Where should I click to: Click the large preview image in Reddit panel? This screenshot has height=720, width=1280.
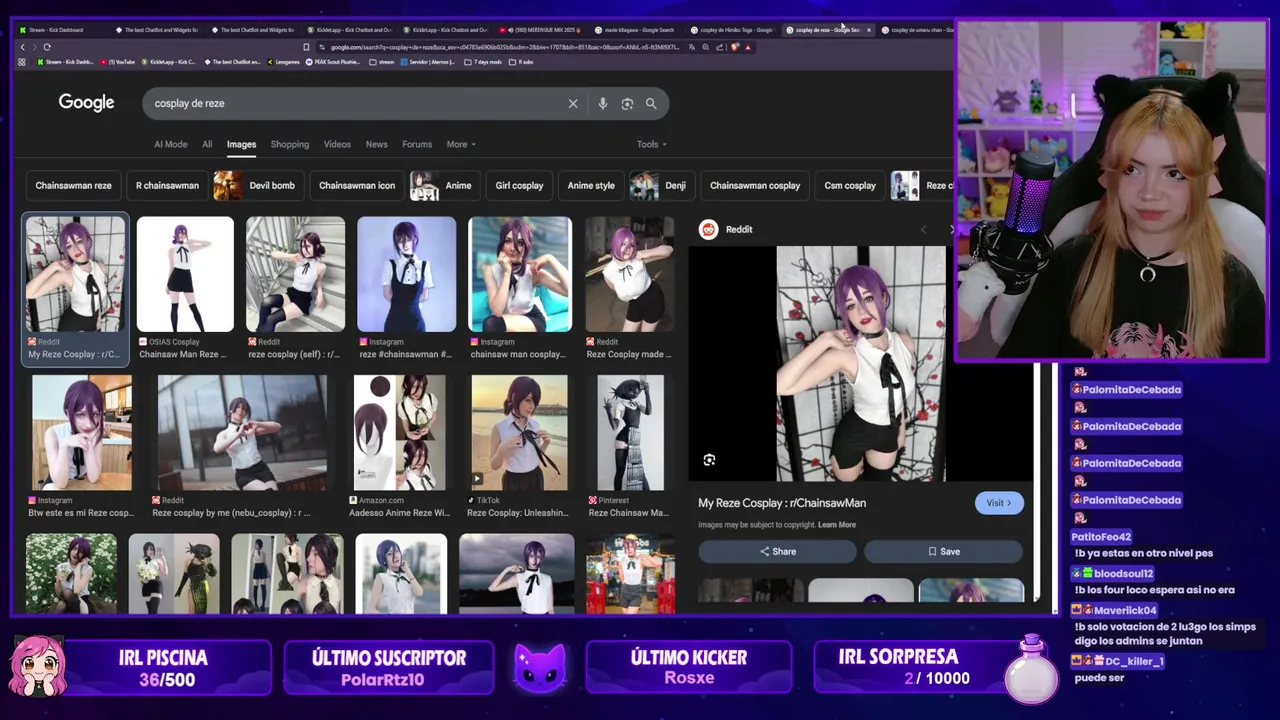[861, 364]
